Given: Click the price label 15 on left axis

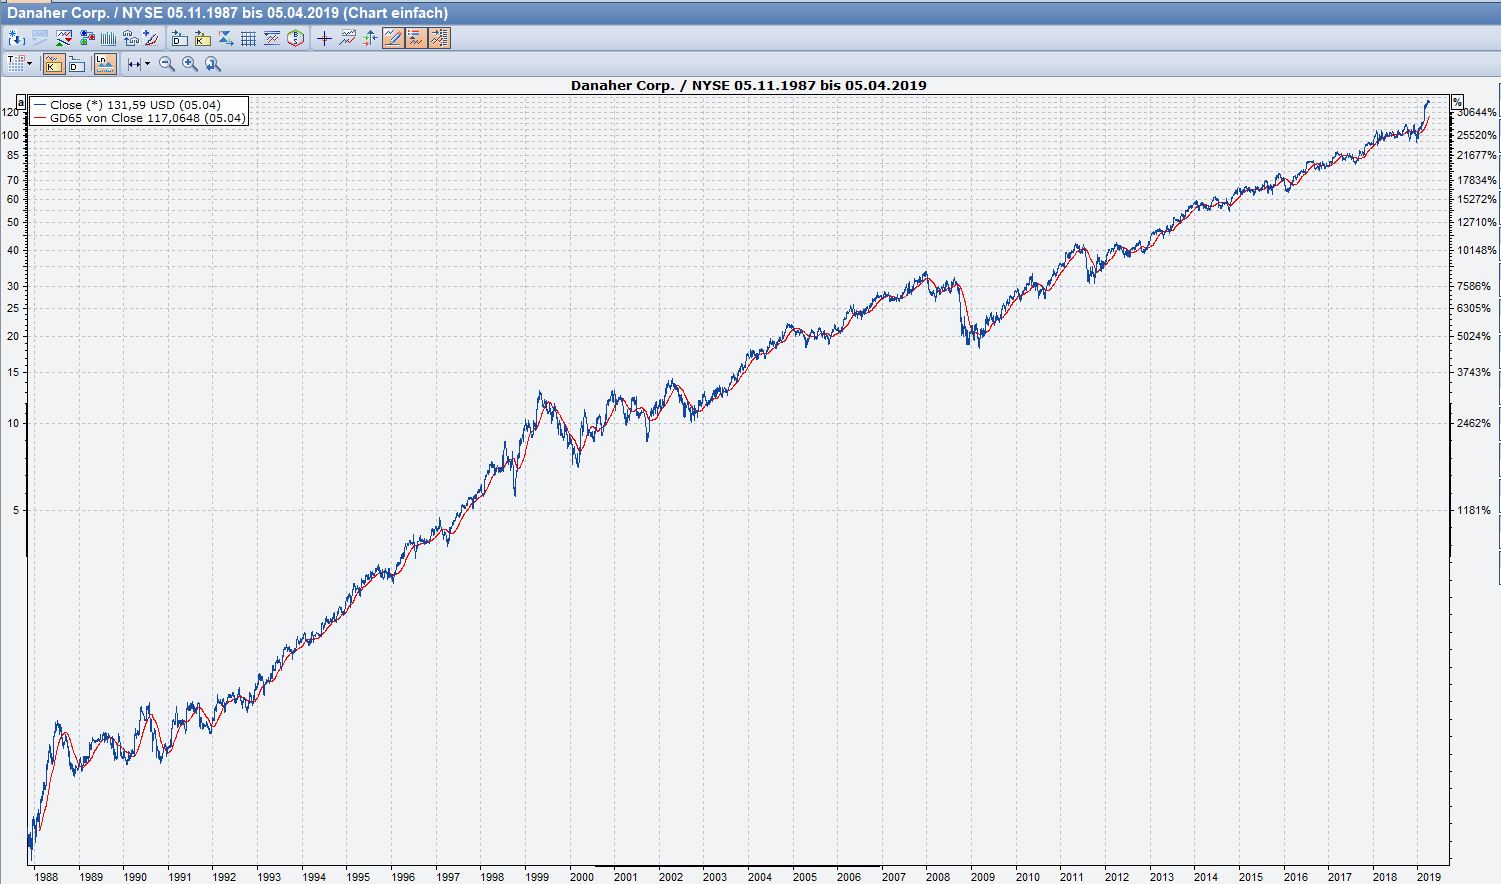Looking at the screenshot, I should (x=13, y=372).
